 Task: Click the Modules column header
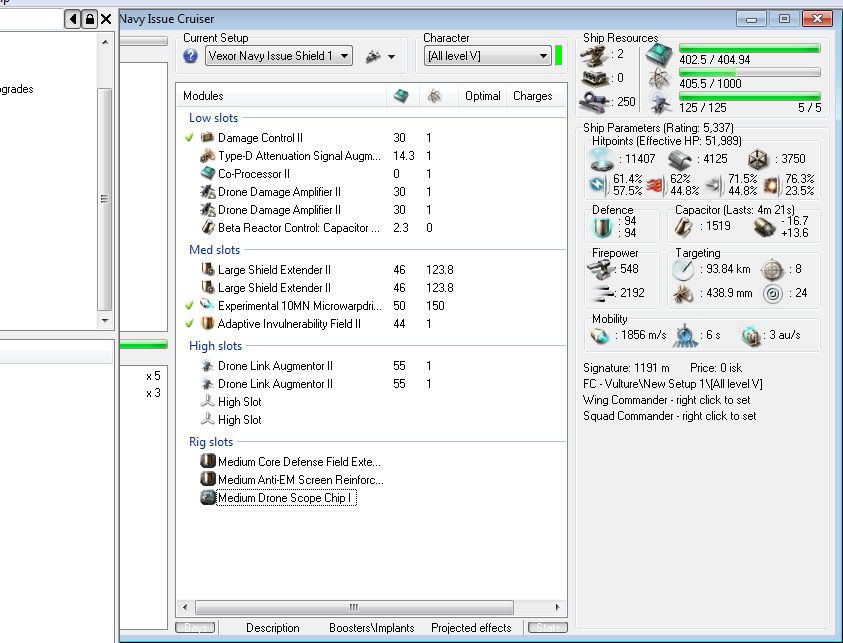tap(281, 96)
